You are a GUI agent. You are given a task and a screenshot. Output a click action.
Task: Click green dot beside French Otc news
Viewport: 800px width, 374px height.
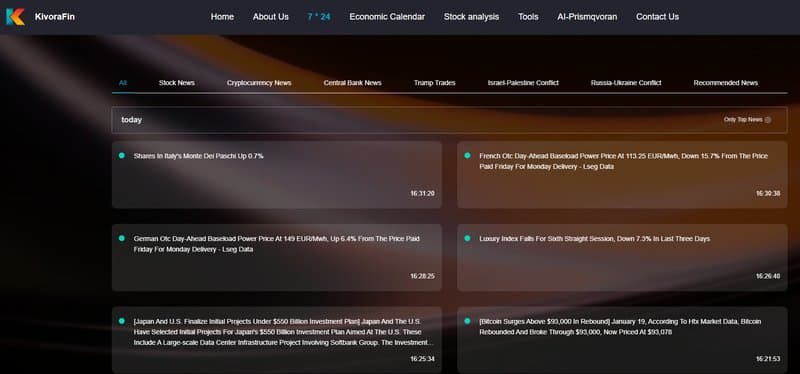[x=467, y=156]
